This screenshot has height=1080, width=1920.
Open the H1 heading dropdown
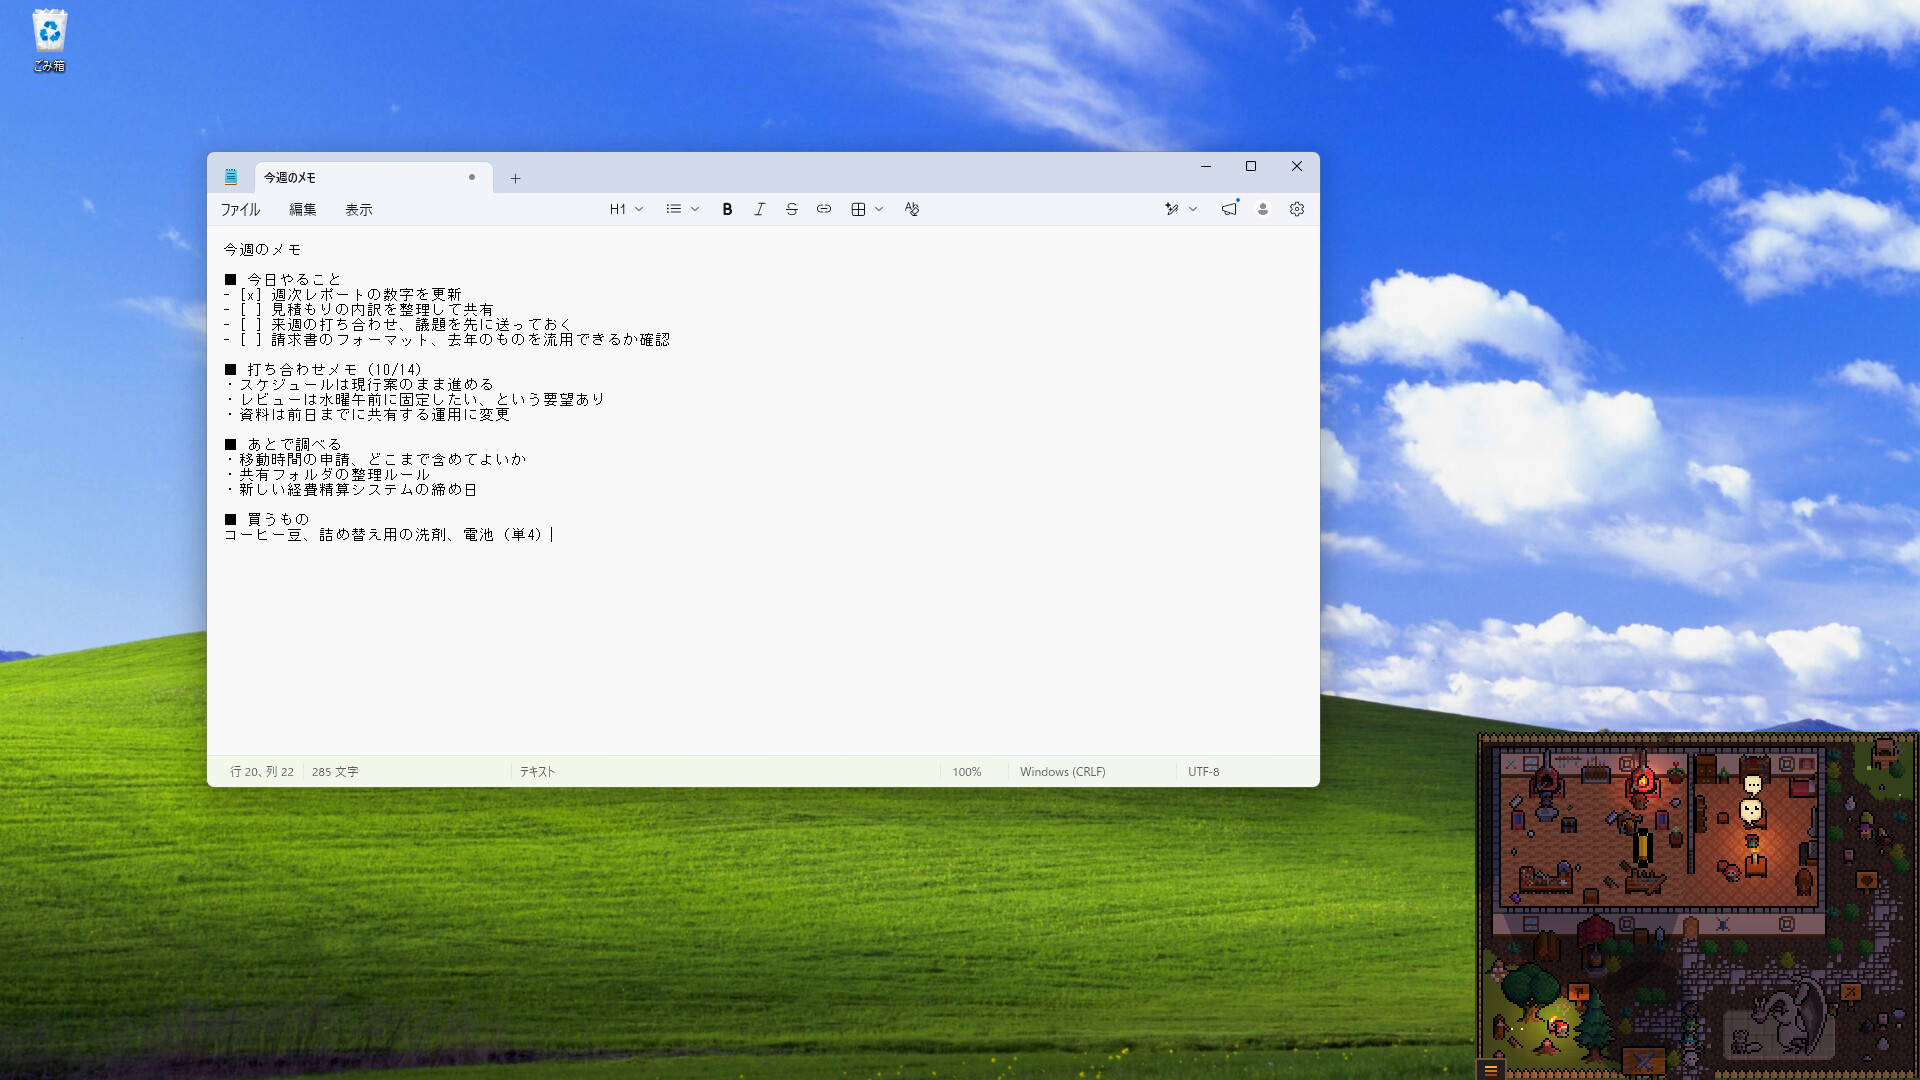click(x=626, y=209)
